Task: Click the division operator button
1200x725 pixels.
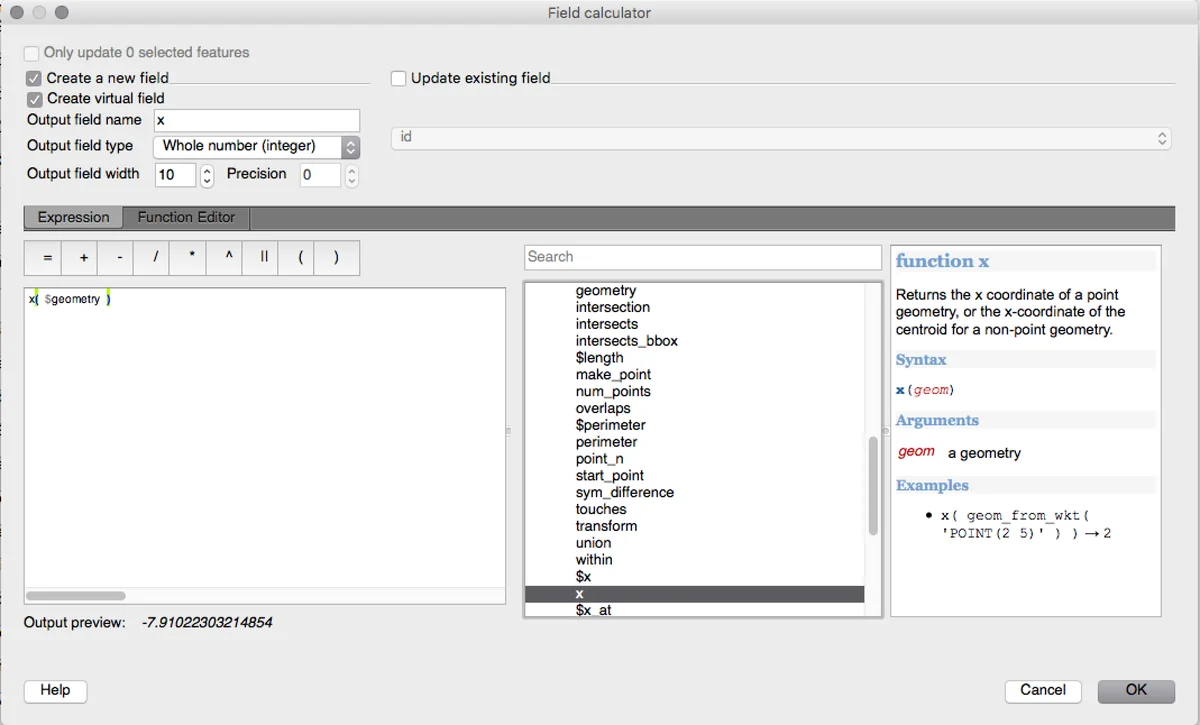Action: 155,258
